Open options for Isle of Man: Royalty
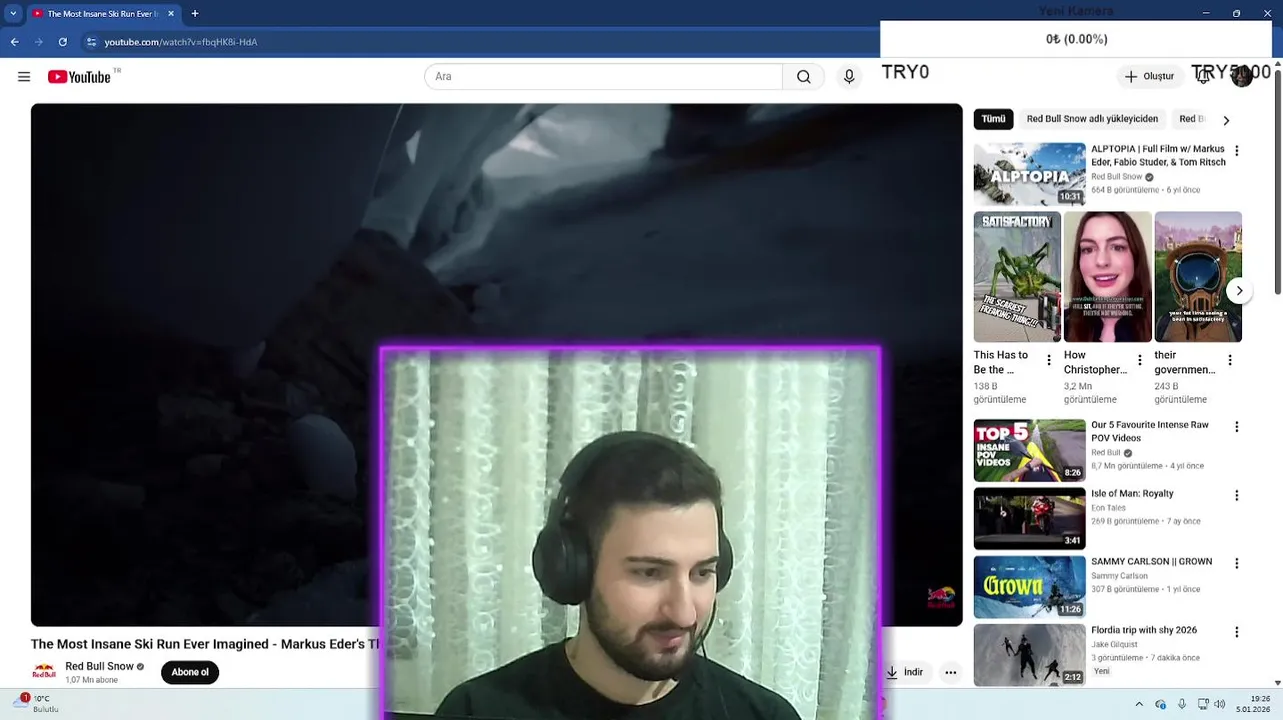The height and width of the screenshot is (720, 1283). [1236, 495]
